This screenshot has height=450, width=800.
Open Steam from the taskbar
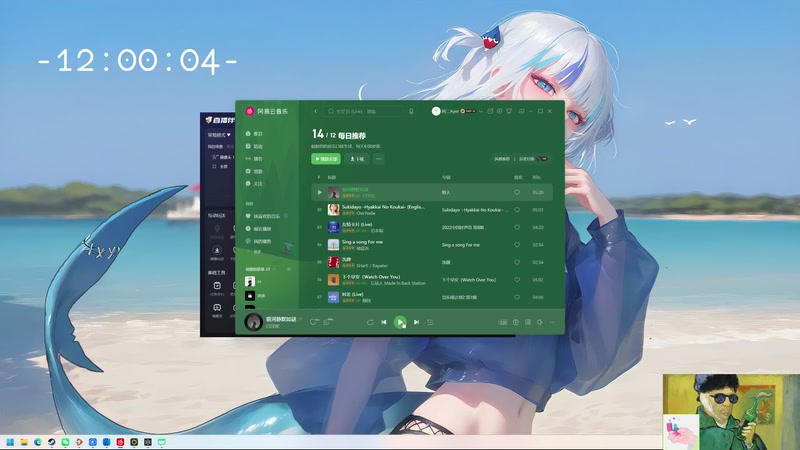click(x=52, y=442)
